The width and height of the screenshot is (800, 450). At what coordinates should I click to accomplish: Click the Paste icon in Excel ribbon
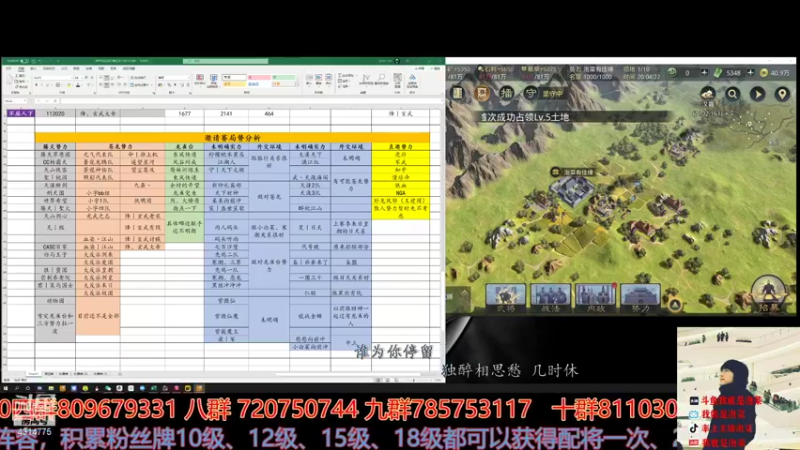[x=9, y=81]
